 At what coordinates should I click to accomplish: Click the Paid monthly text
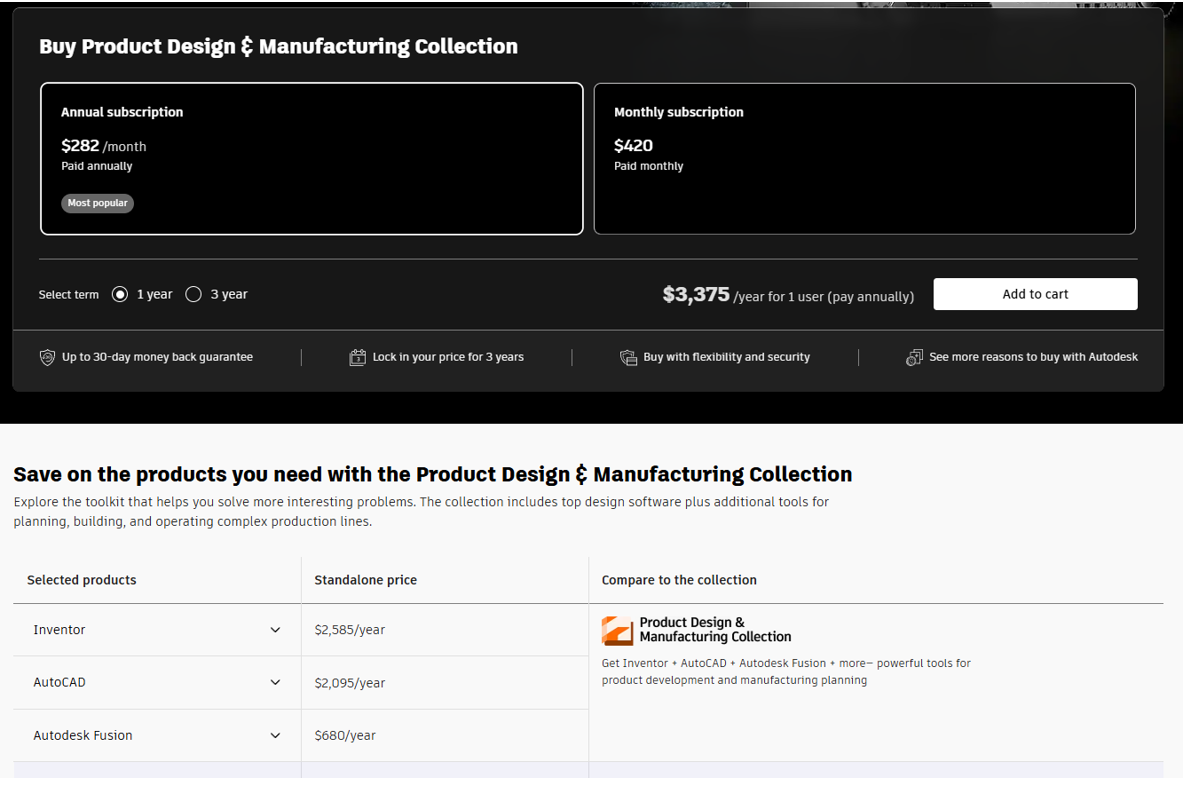648,166
